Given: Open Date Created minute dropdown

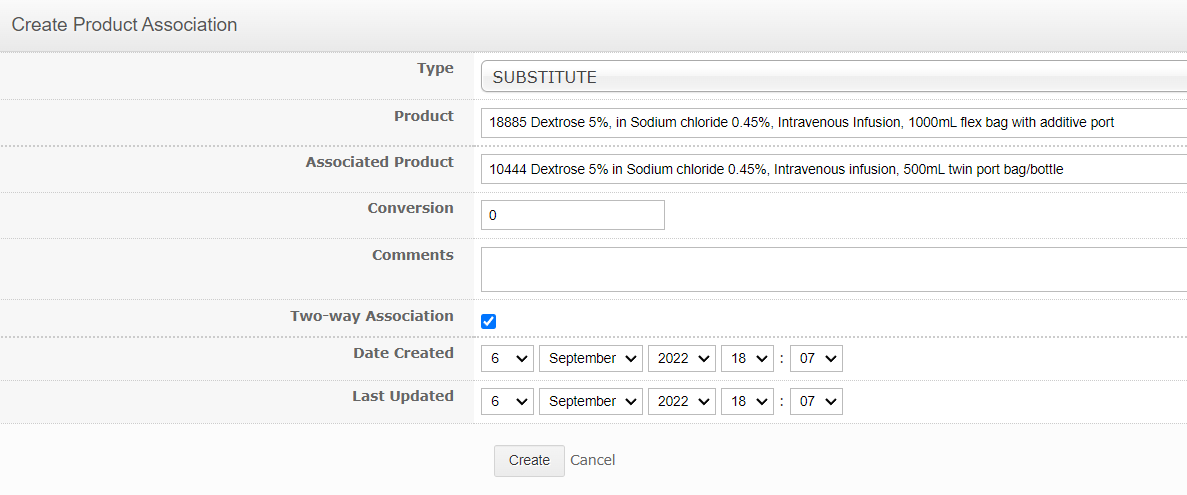Looking at the screenshot, I should [816, 359].
